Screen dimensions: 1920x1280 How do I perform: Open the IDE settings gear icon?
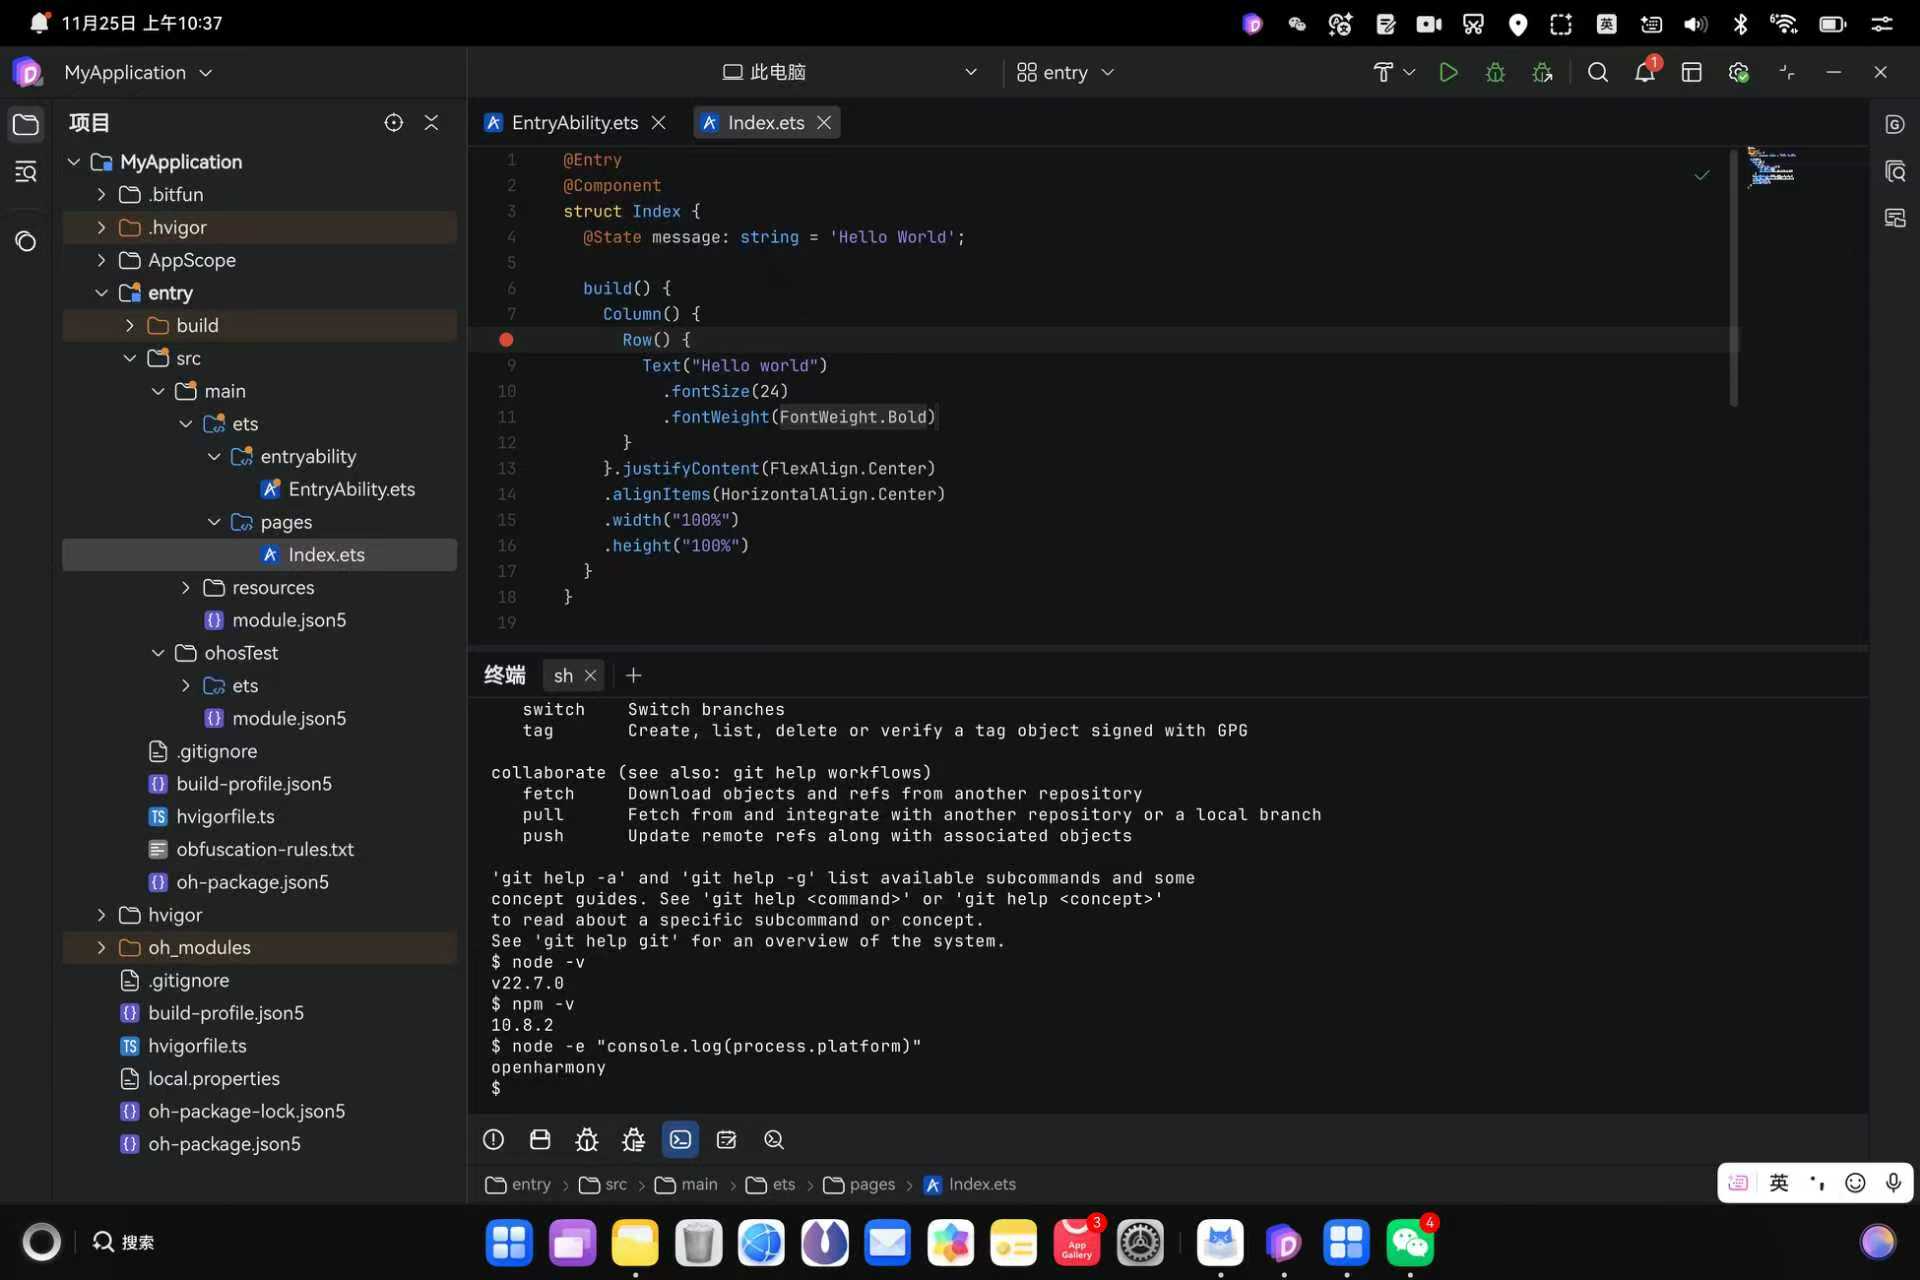(x=1739, y=72)
